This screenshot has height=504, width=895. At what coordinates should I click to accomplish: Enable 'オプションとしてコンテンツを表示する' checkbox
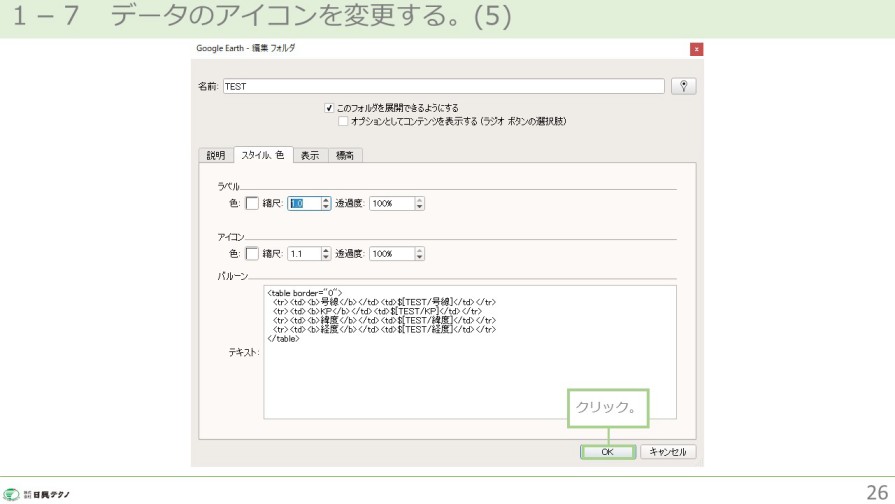pyautogui.click(x=344, y=120)
